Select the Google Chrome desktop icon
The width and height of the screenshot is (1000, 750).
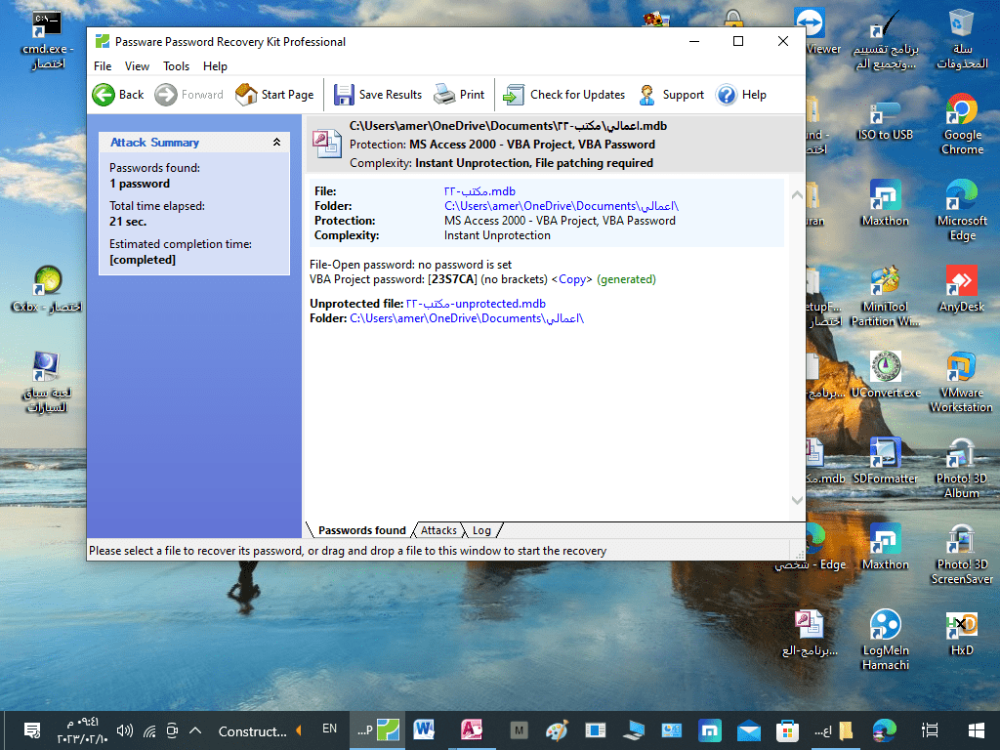pos(962,124)
